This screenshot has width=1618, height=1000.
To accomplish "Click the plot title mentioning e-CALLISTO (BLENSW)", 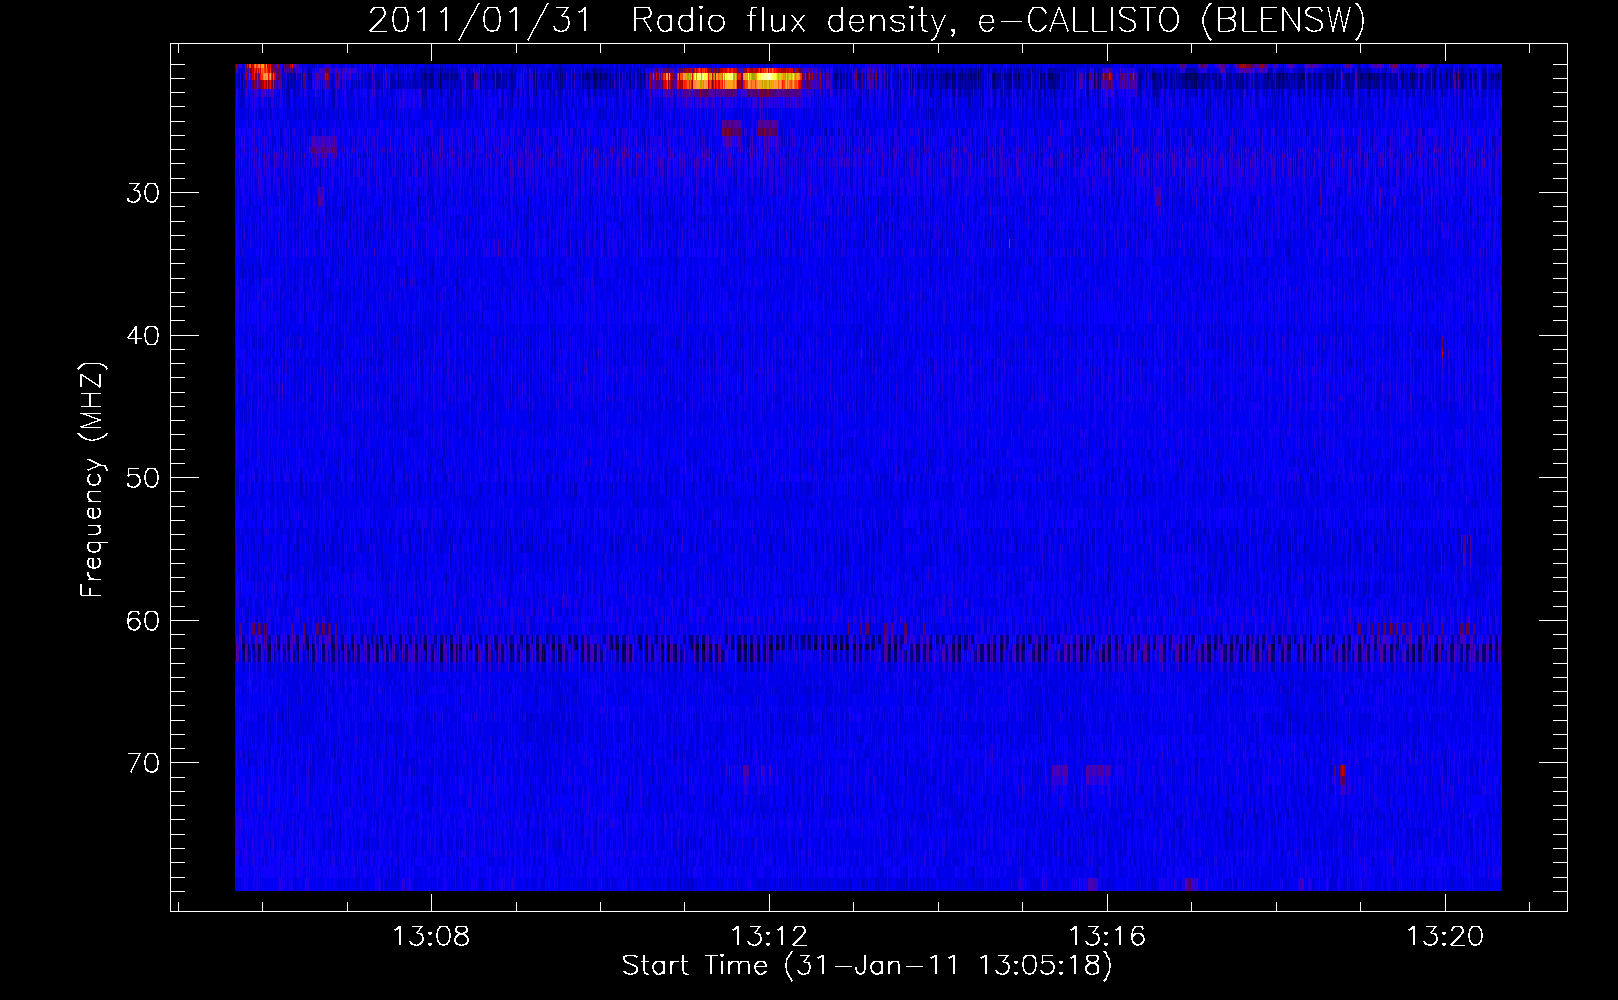I will pyautogui.click(x=867, y=20).
